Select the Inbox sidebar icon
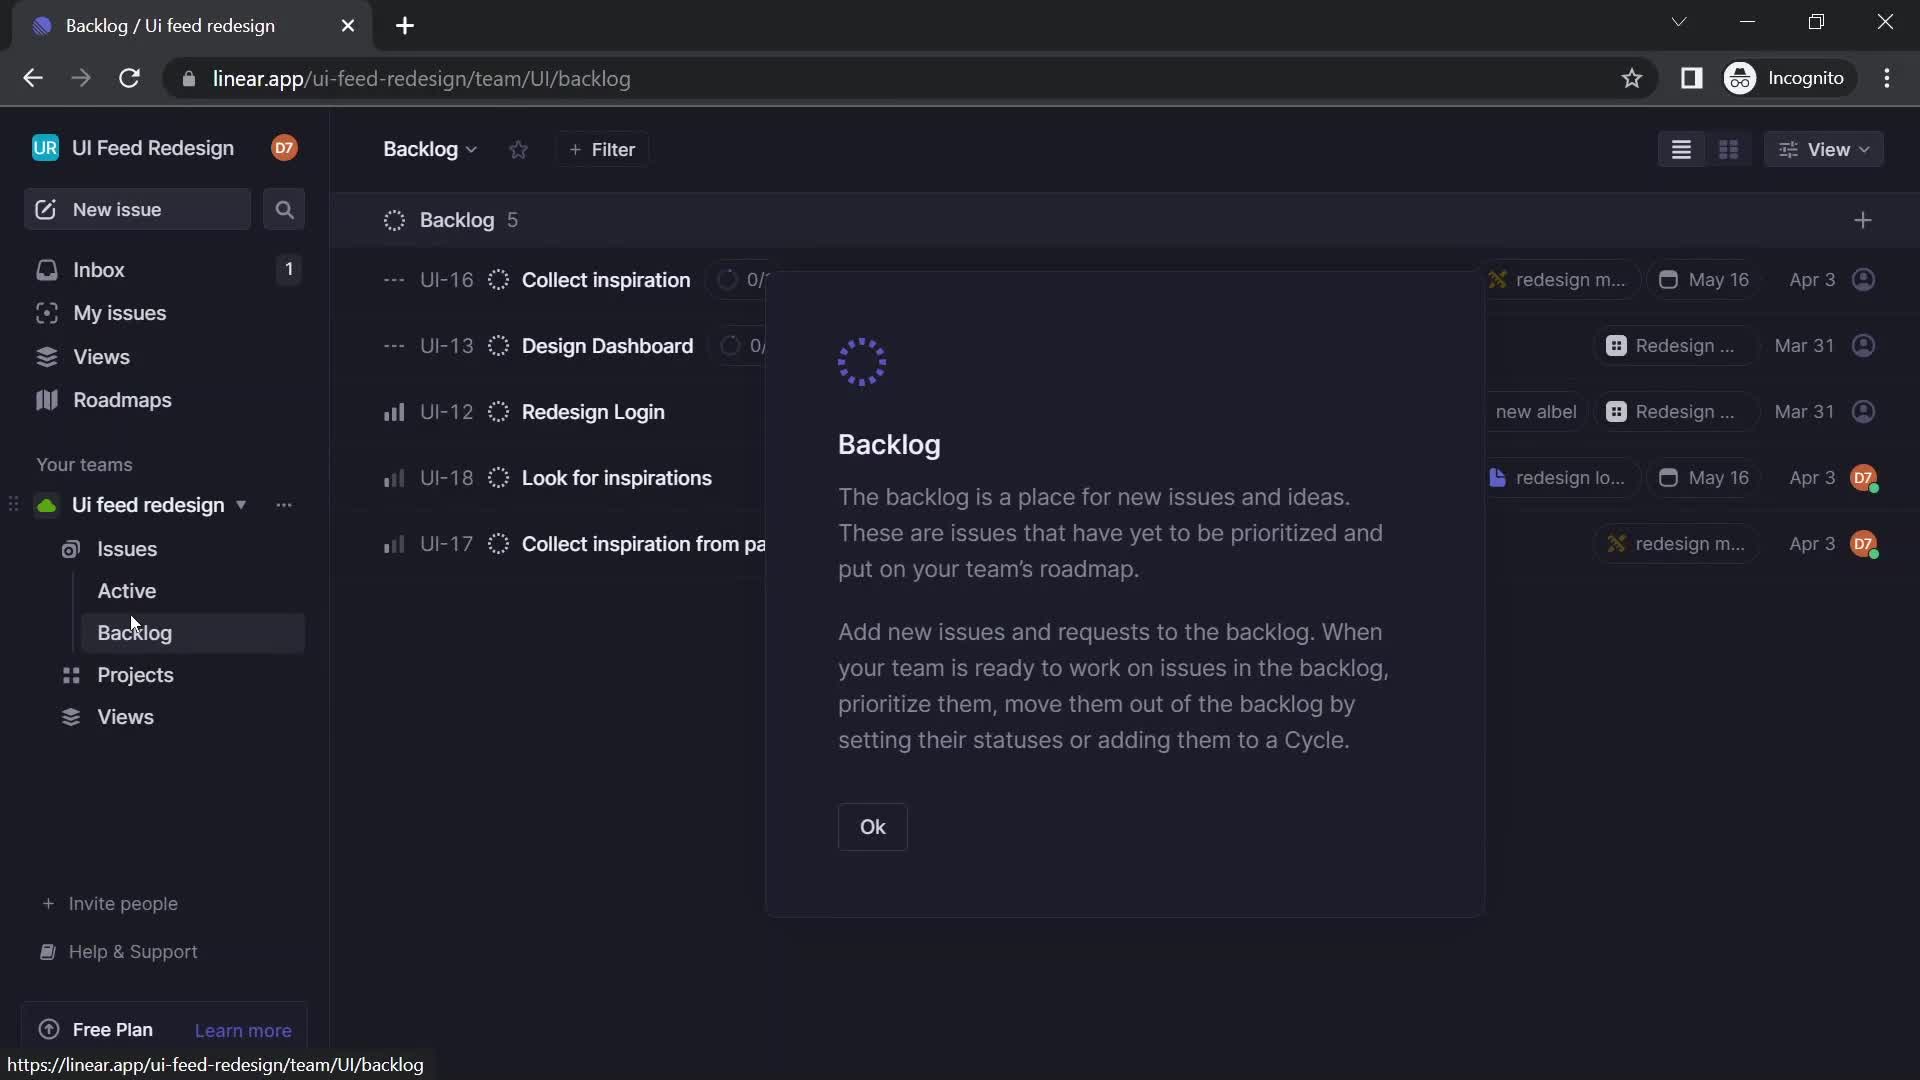 click(x=46, y=269)
